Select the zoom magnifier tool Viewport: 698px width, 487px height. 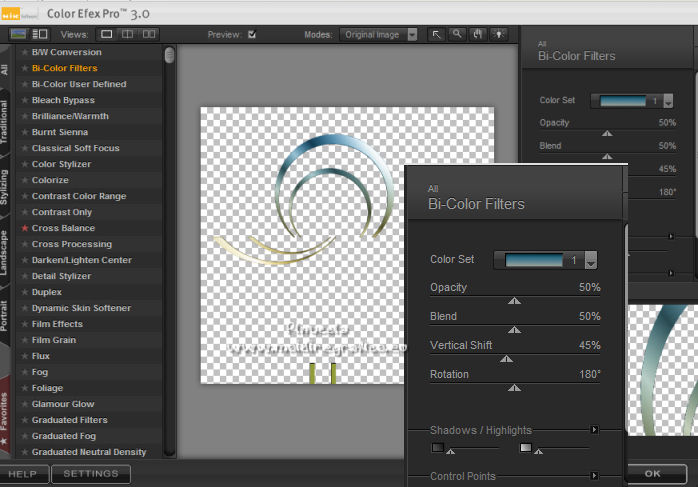tap(457, 34)
